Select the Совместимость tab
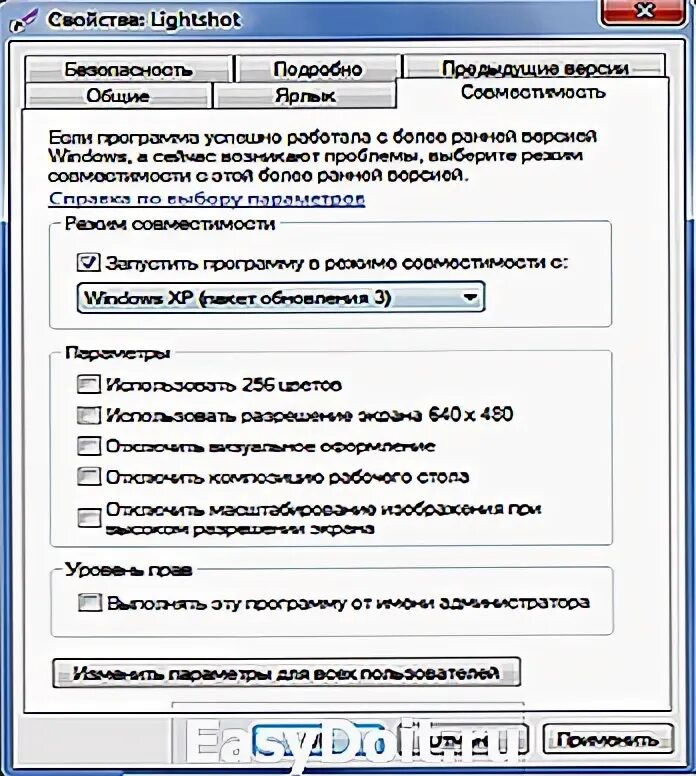The image size is (696, 776). tap(533, 93)
